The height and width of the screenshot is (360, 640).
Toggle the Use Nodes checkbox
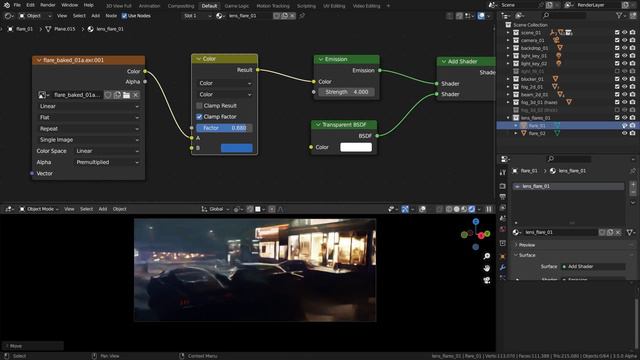click(124, 16)
